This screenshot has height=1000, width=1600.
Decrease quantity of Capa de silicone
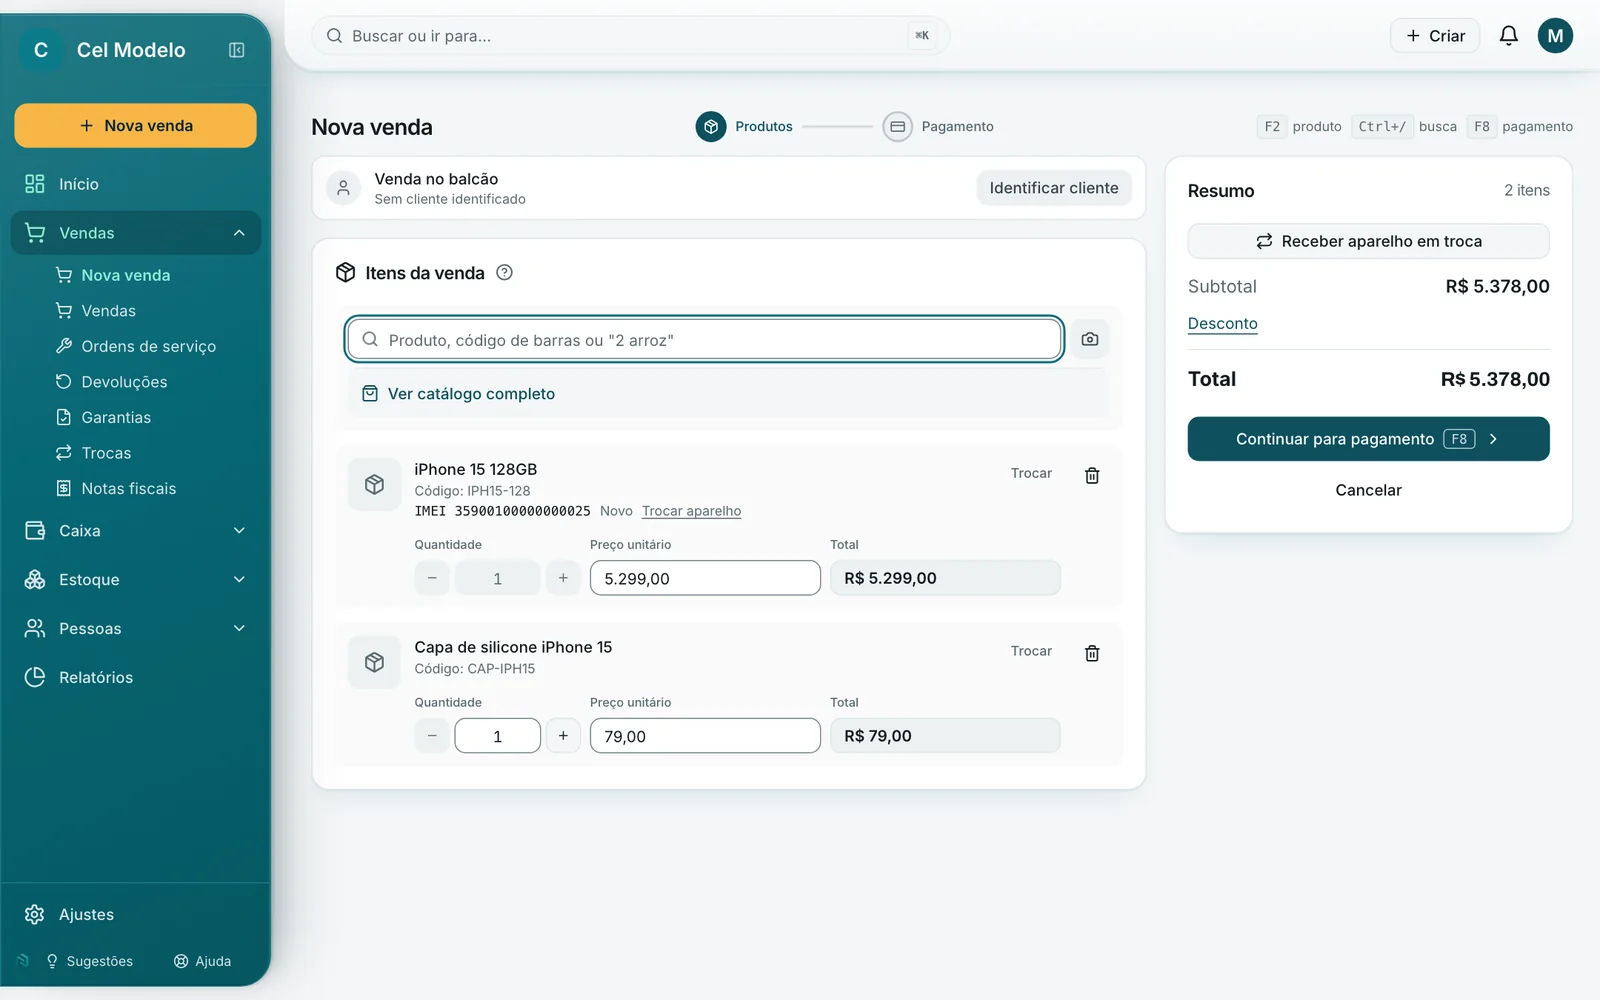[x=432, y=736]
